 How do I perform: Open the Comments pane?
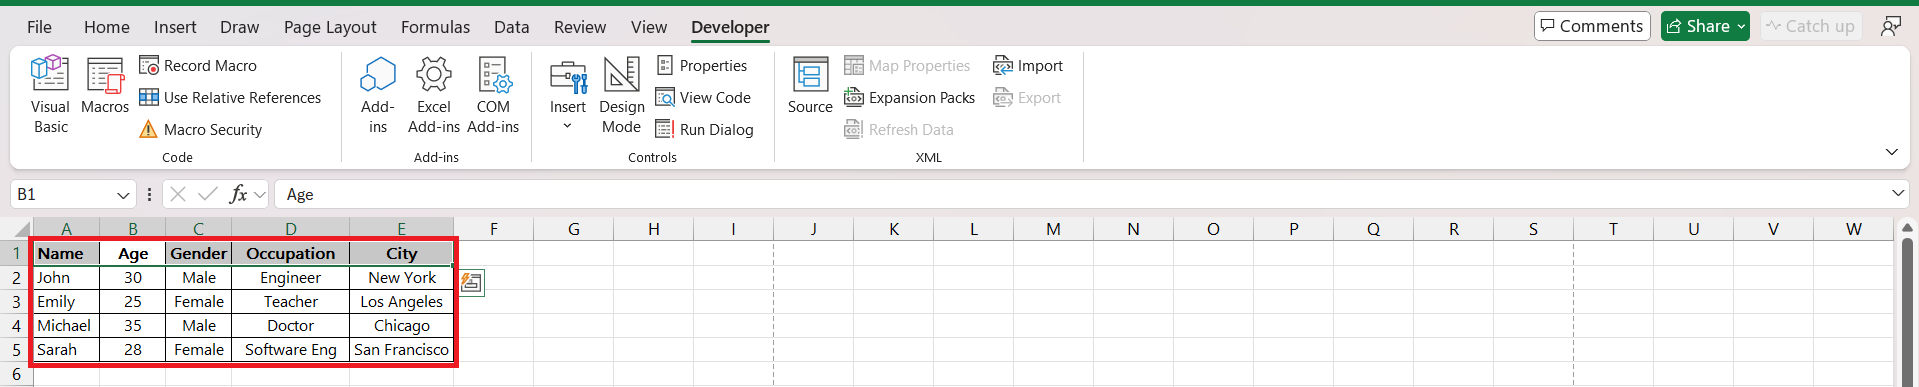point(1592,26)
